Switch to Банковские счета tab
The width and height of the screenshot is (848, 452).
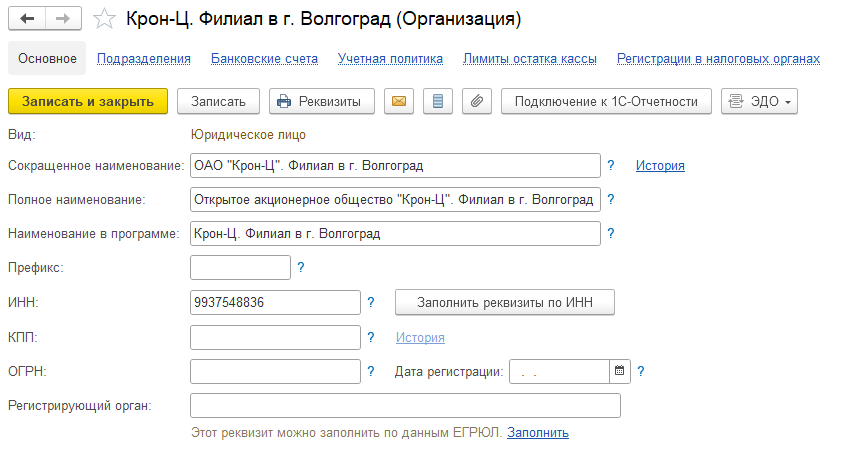pyautogui.click(x=264, y=58)
